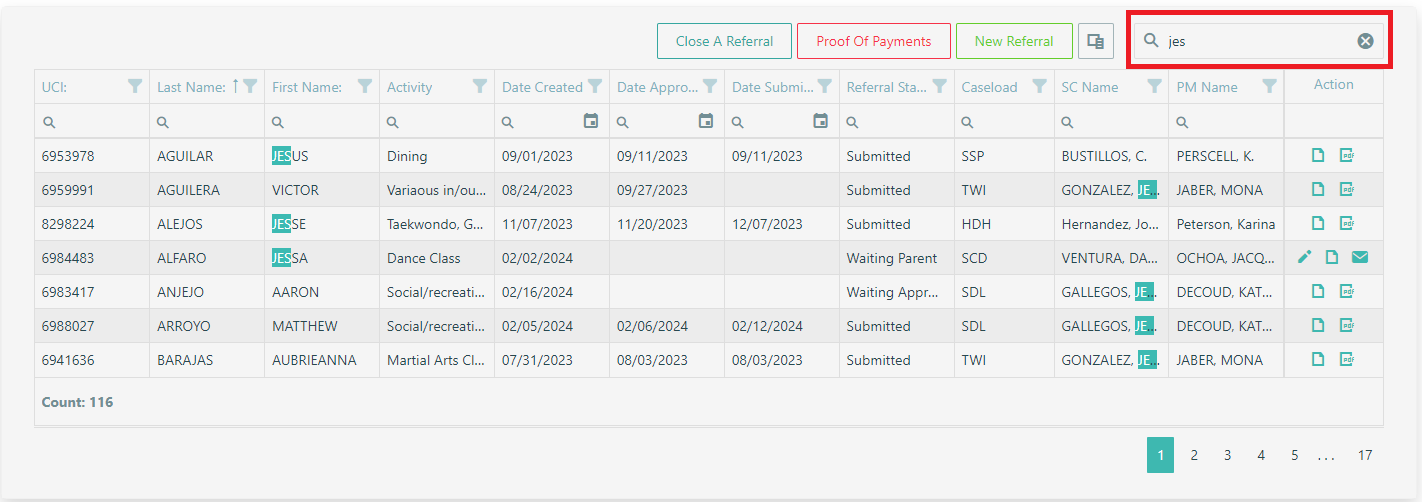
Task: Click the envelope email icon in ALFARO row
Action: 1360,258
